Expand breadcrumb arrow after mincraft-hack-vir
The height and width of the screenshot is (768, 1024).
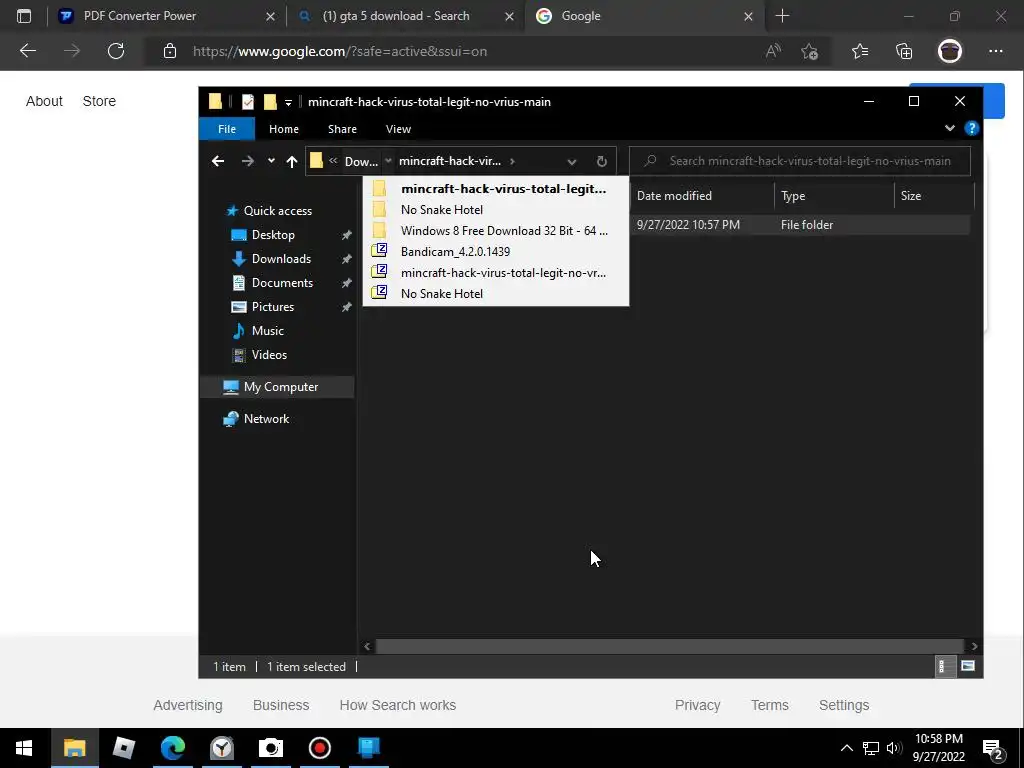pos(513,161)
